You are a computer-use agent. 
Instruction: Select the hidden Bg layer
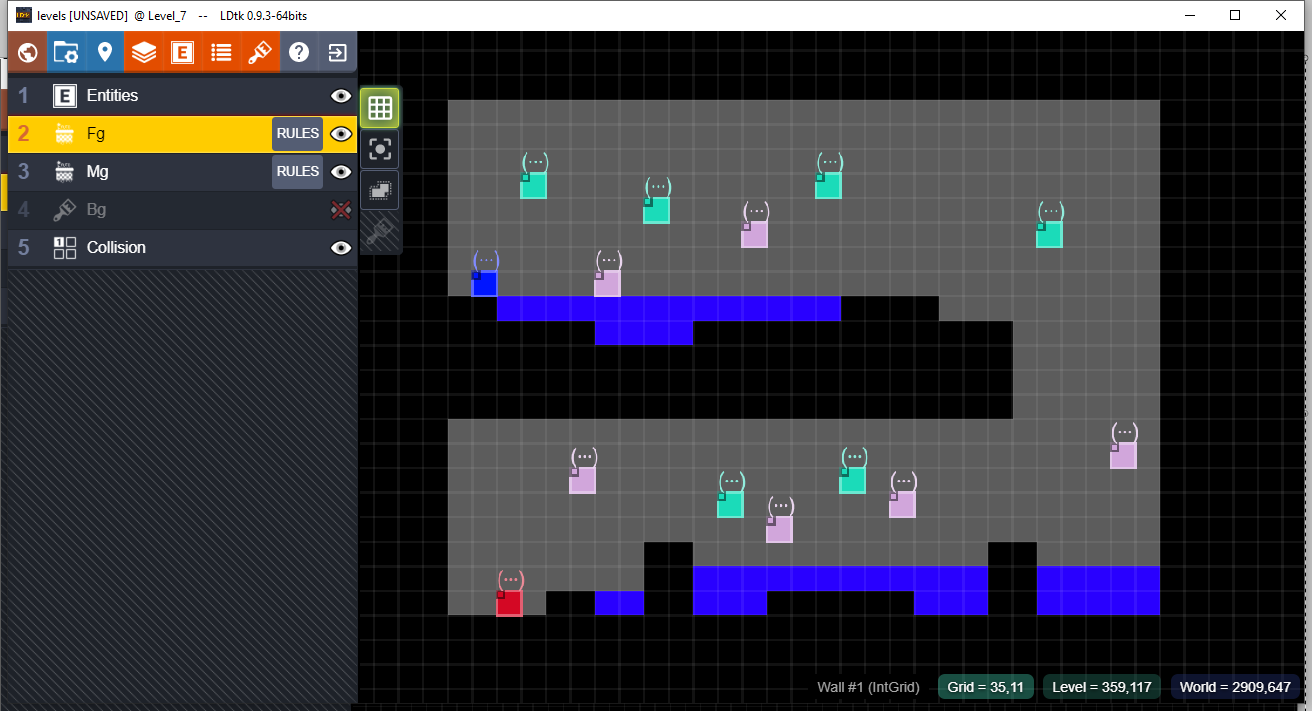tap(182, 210)
